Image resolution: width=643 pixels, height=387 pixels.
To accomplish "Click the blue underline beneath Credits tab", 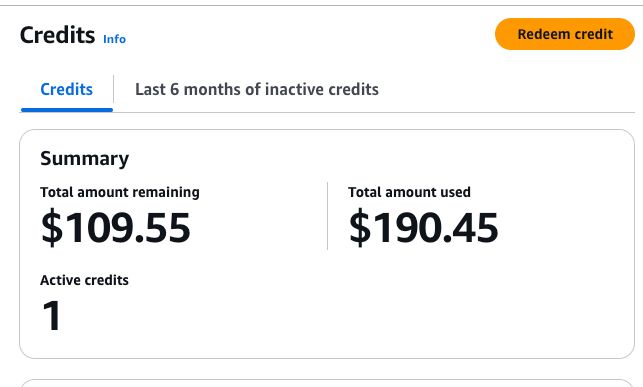I will click(67, 110).
